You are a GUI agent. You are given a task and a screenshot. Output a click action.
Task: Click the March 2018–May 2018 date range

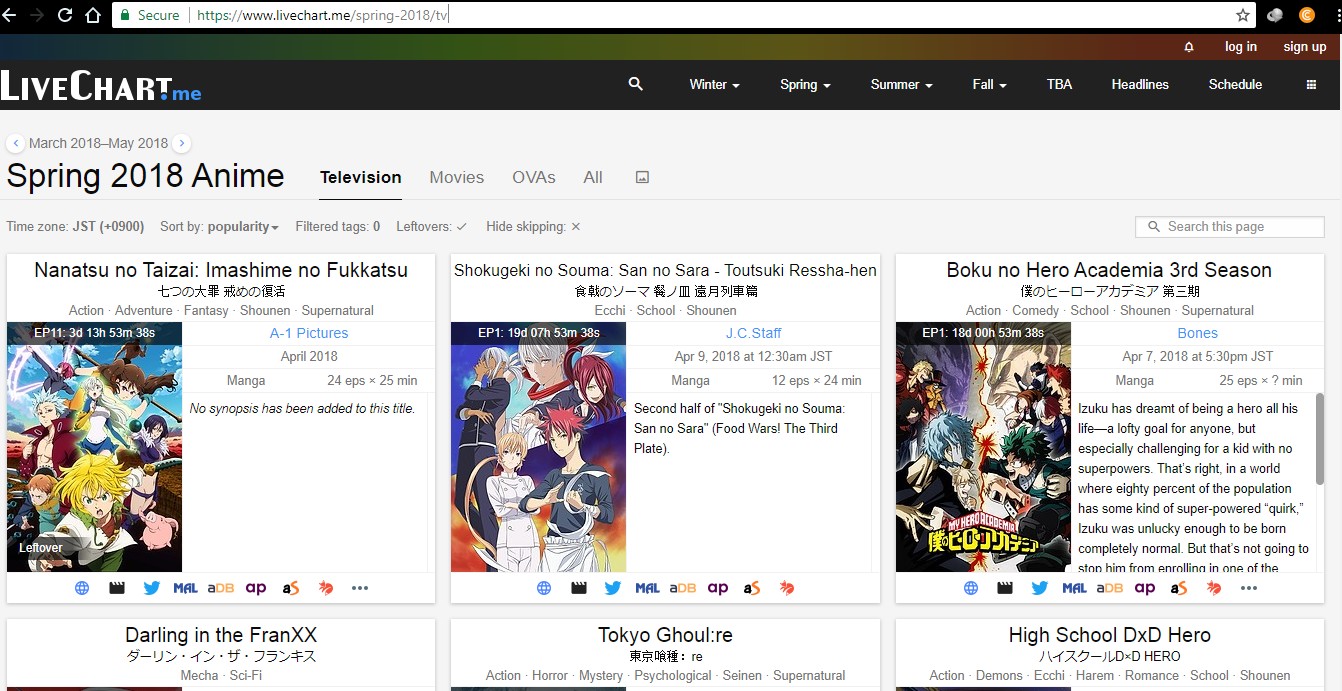click(98, 143)
